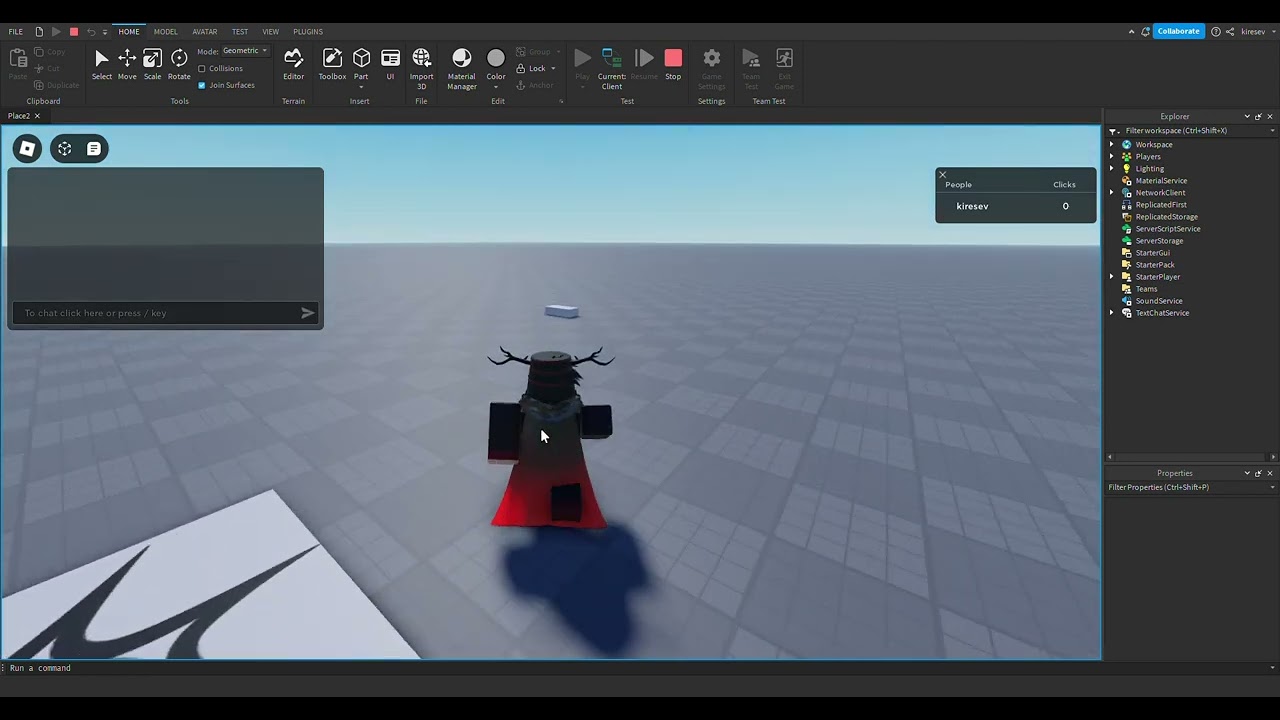The image size is (1280, 720).
Task: Click the Explorer filter funnel icon
Action: click(1113, 131)
